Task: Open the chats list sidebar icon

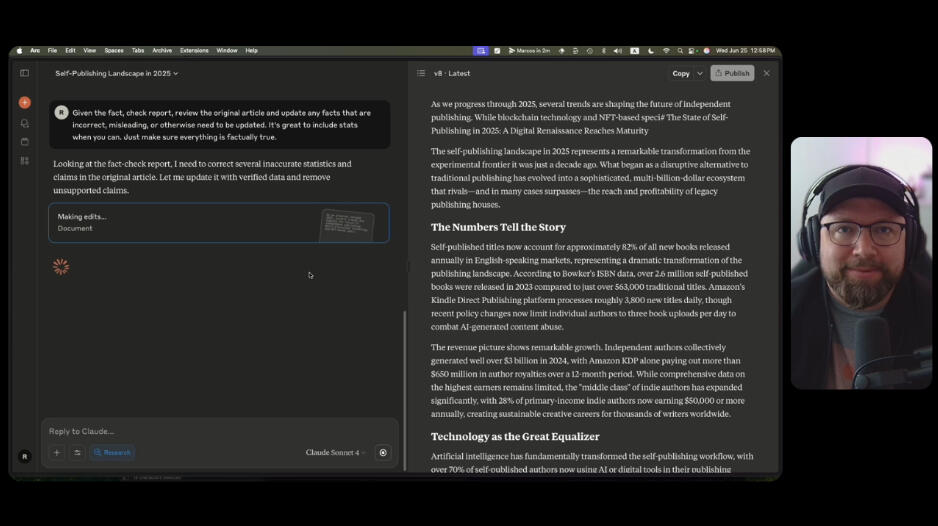Action: coord(25,123)
